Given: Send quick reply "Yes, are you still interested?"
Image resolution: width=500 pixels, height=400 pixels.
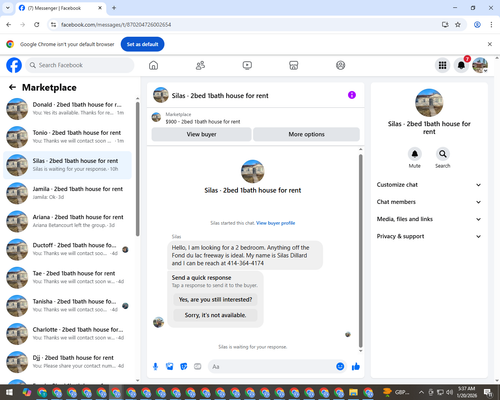Looking at the screenshot, I should [215, 299].
